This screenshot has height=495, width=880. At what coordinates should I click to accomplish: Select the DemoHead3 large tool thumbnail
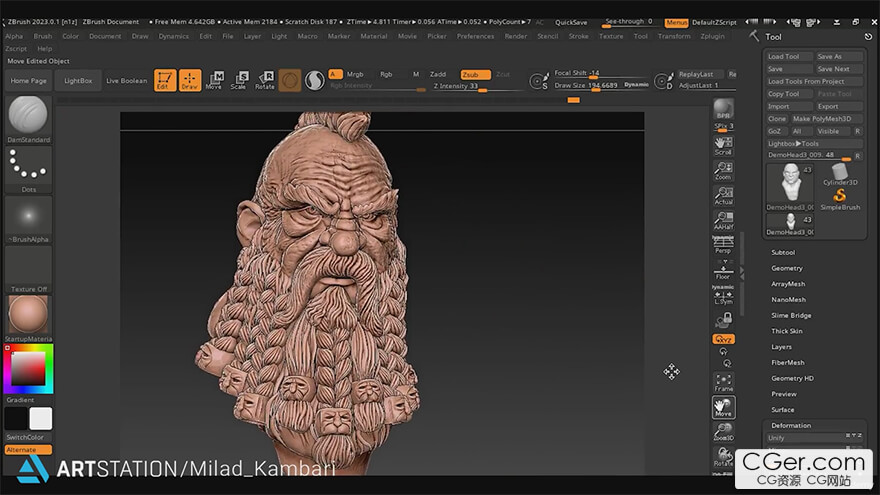(x=790, y=184)
